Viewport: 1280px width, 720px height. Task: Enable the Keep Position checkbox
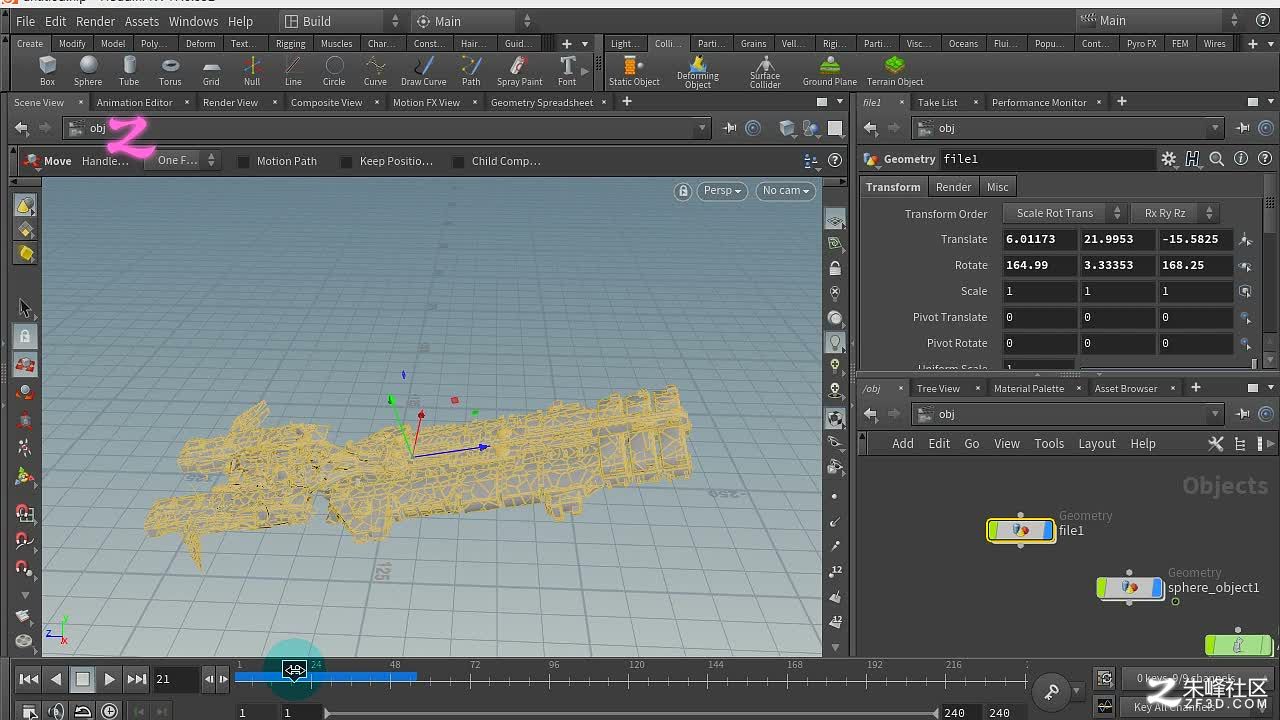(346, 161)
